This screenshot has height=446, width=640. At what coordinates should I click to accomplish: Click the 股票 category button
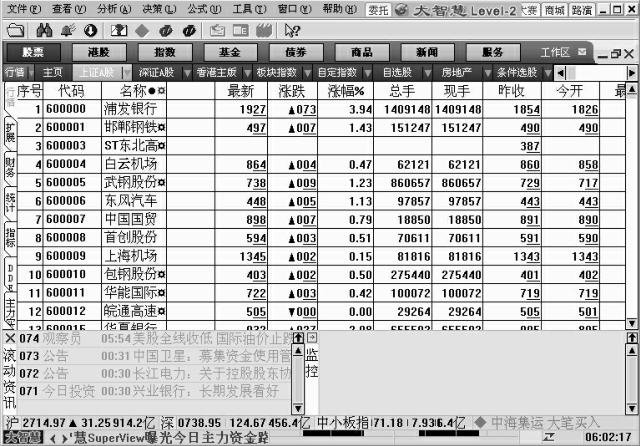[33, 52]
